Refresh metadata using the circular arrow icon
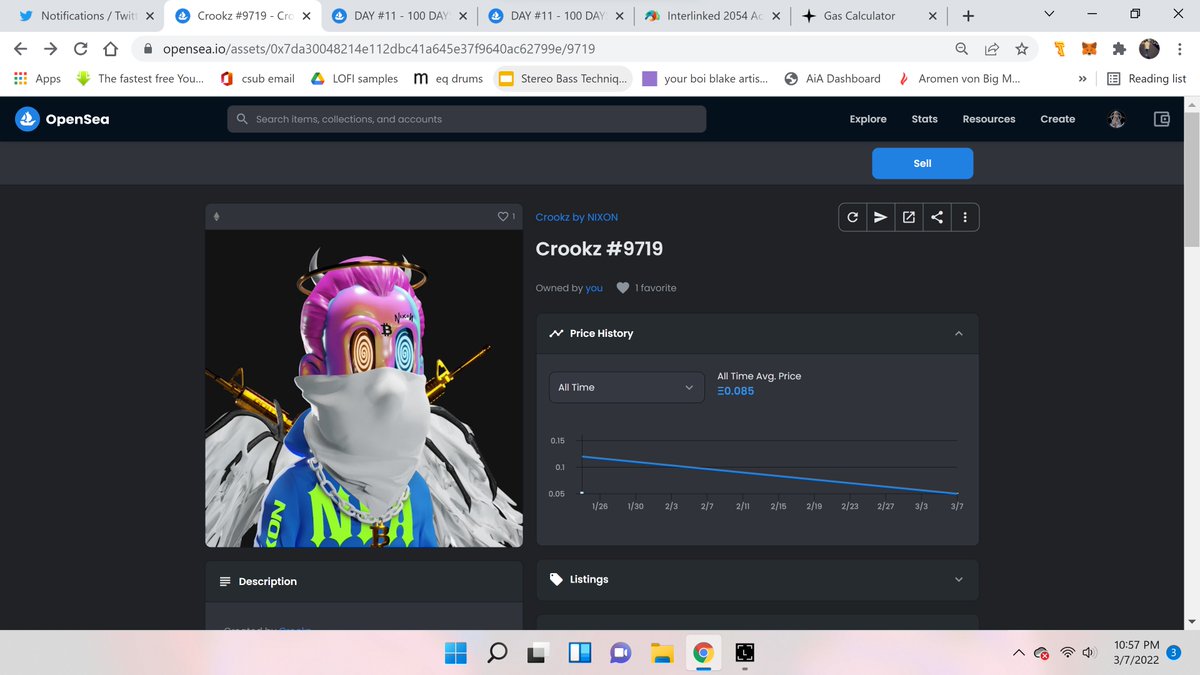Screen dimensions: 1200x675 click(852, 217)
